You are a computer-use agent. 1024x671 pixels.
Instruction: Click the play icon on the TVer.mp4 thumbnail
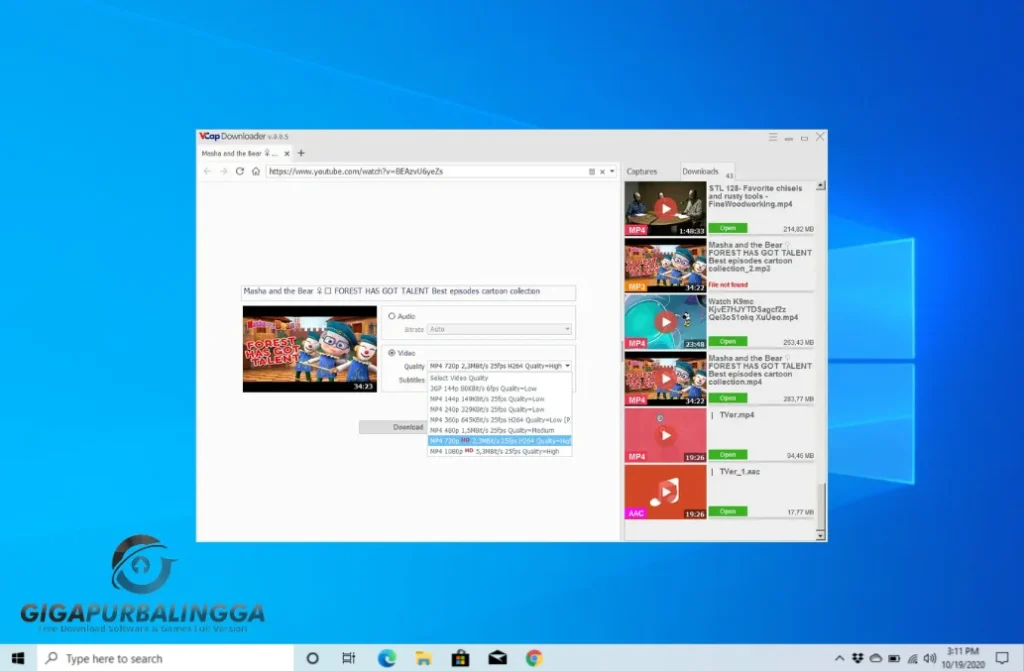click(x=664, y=434)
